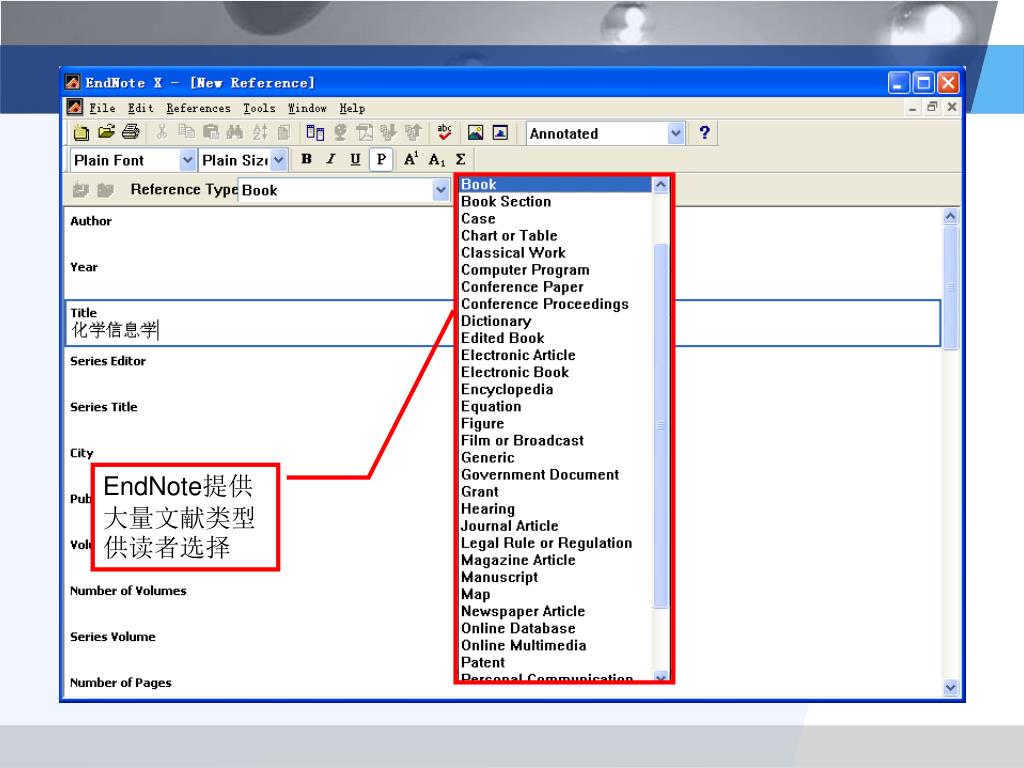Toggle Underline formatting
This screenshot has width=1024, height=768.
click(x=355, y=159)
